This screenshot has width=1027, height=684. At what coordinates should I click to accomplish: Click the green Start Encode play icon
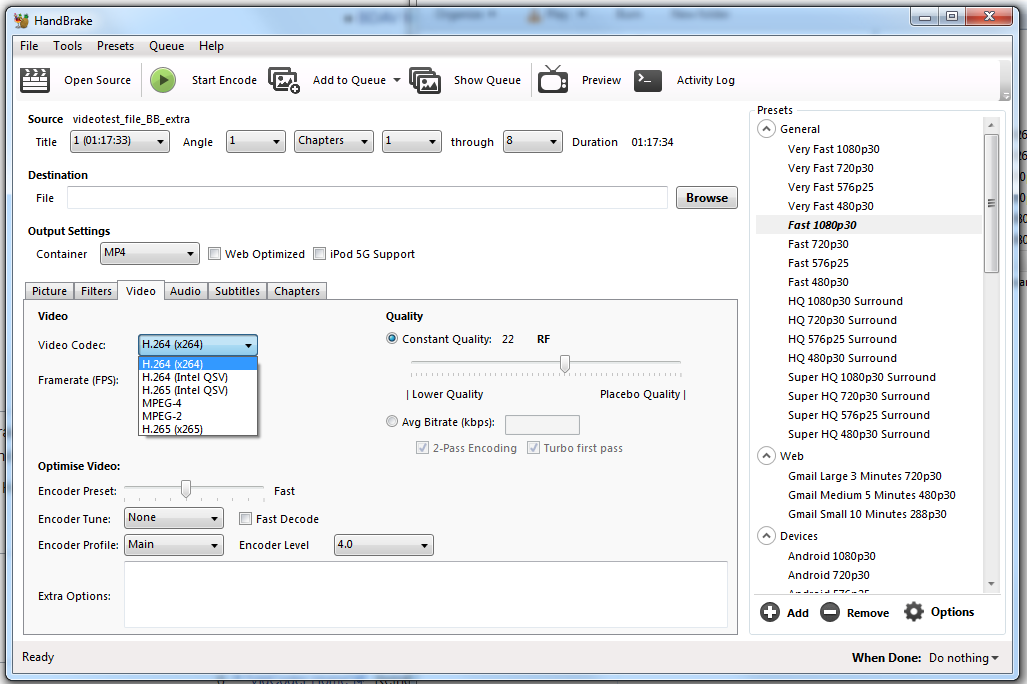163,80
